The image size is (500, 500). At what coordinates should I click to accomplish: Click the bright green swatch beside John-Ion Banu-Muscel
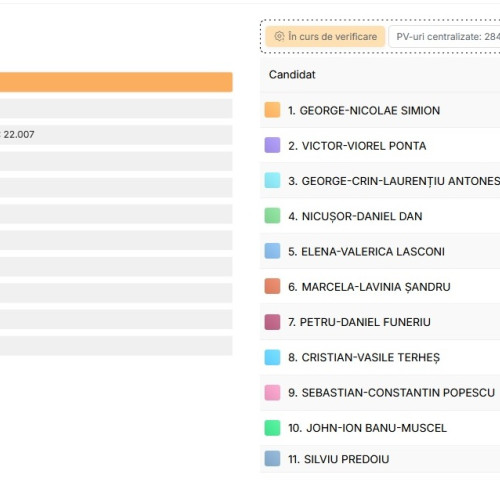[272, 428]
